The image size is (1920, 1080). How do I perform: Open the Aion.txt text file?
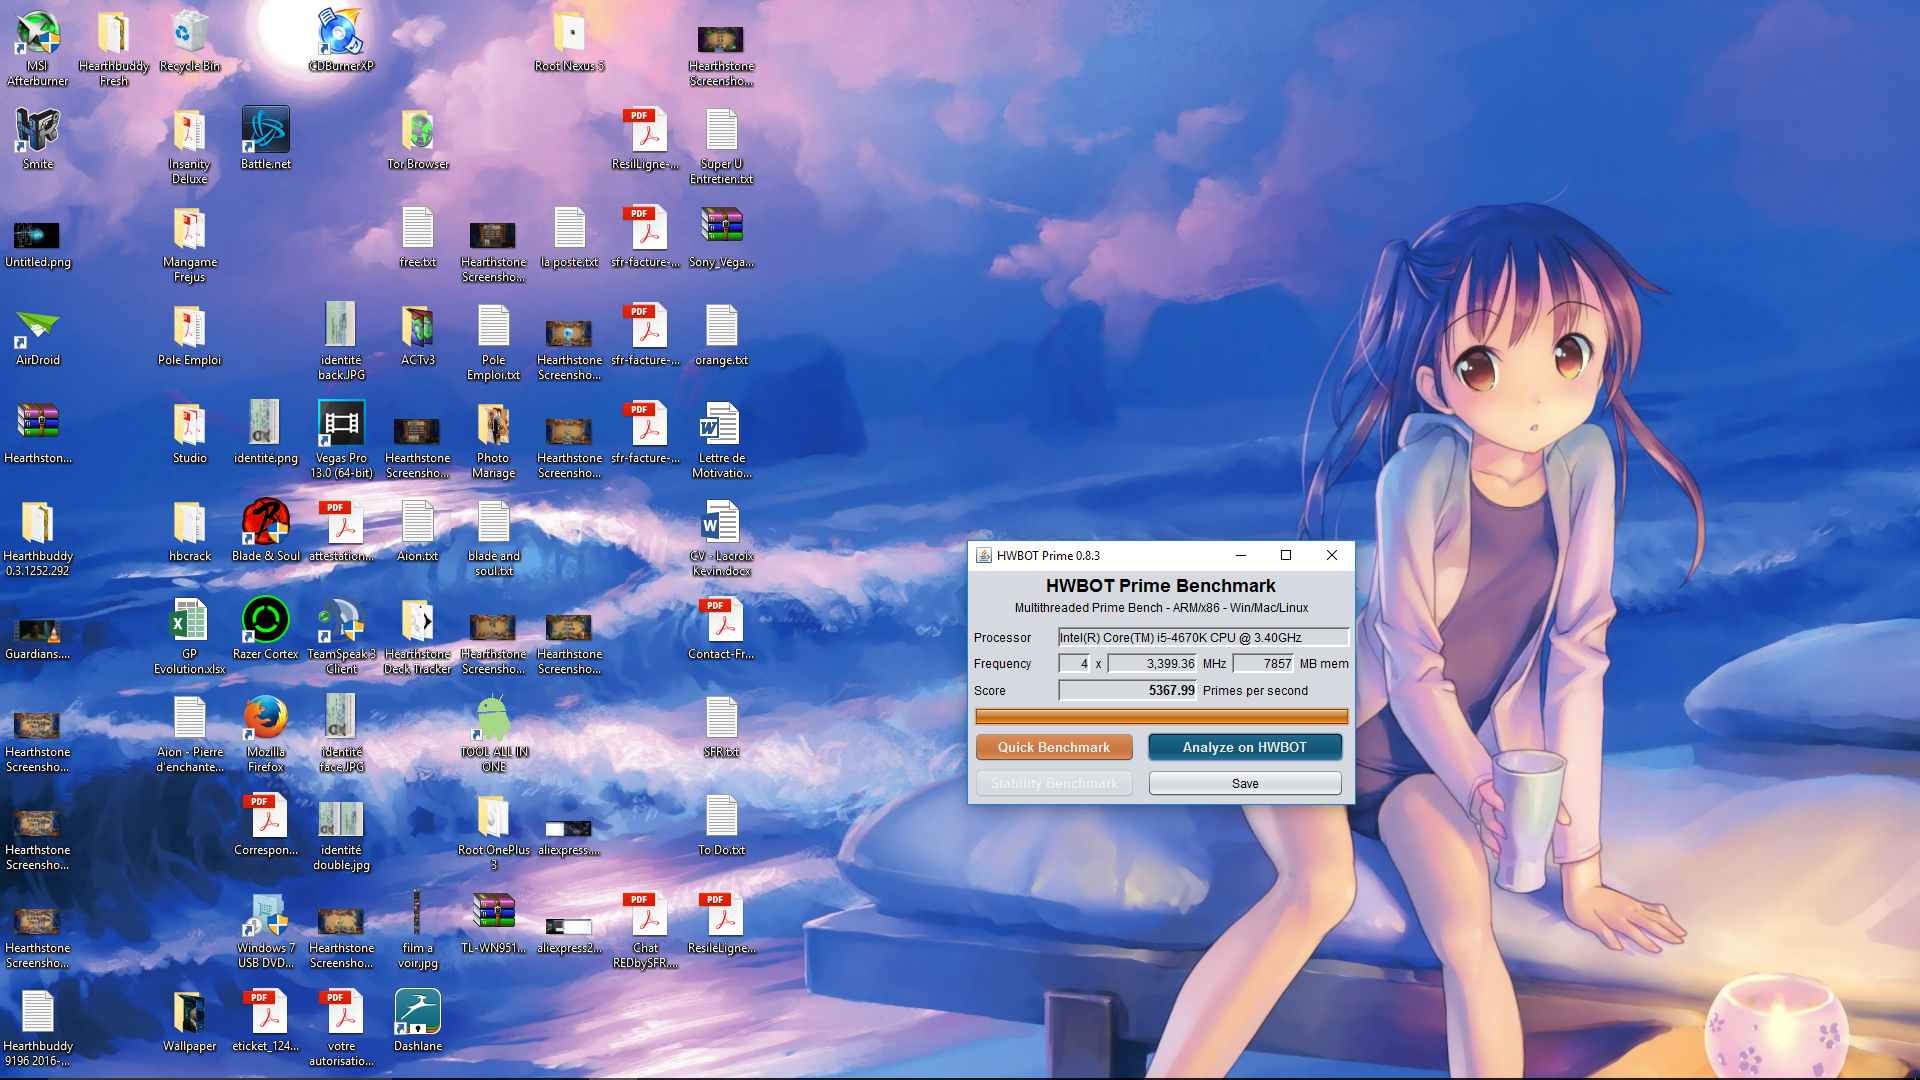418,530
